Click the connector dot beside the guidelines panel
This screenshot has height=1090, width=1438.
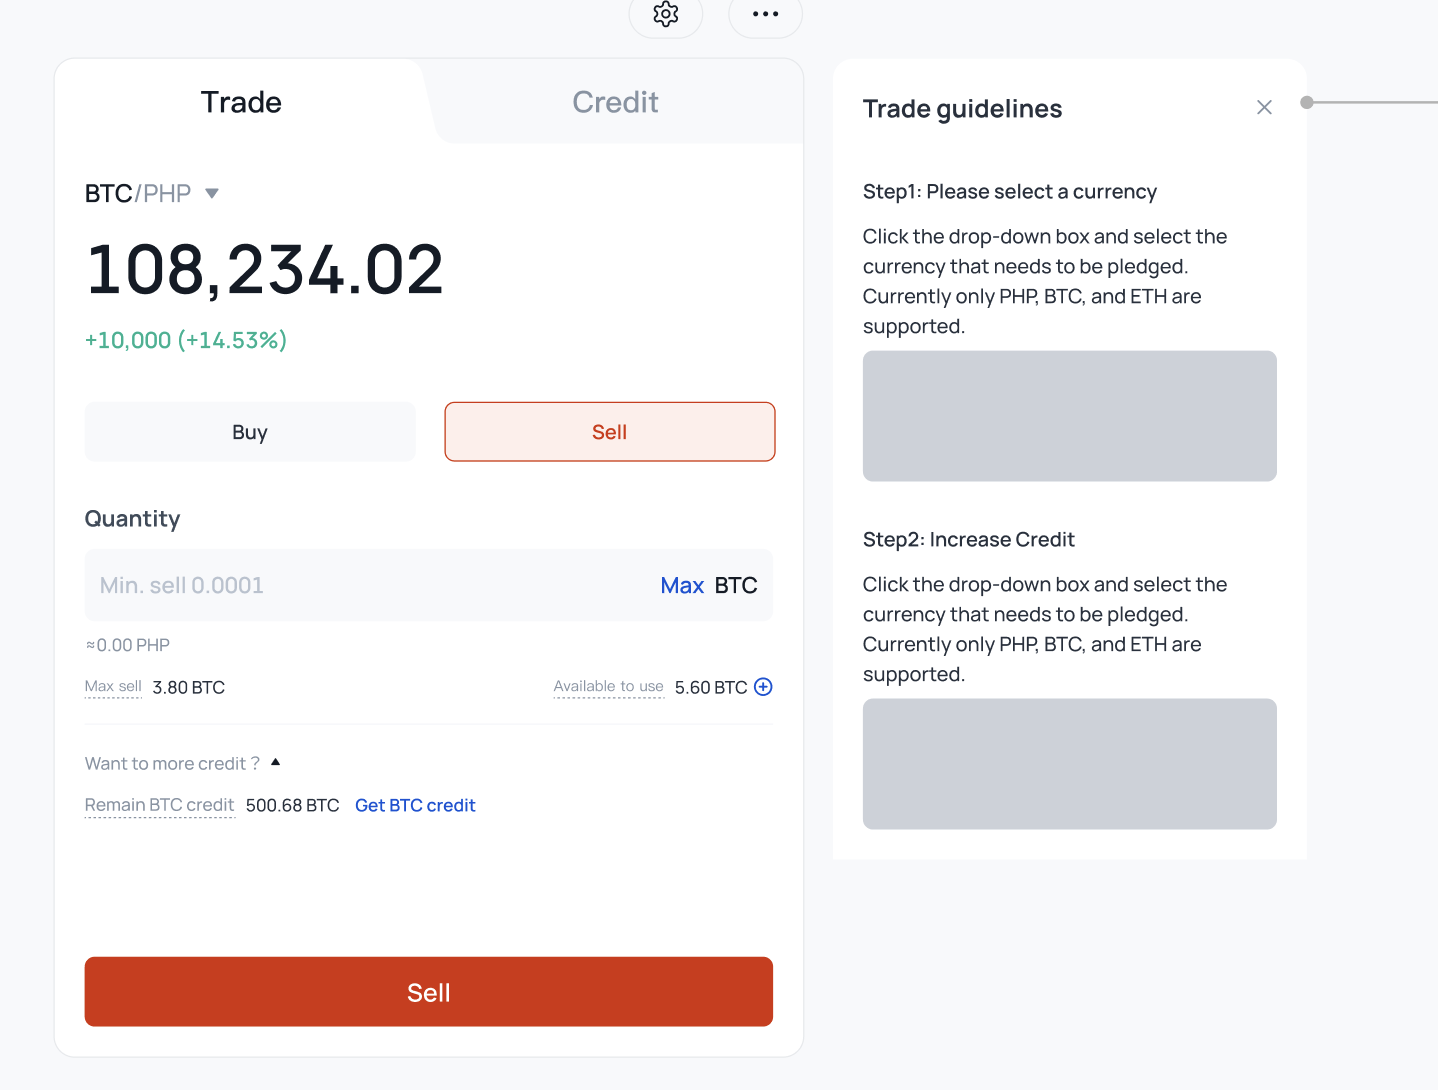tap(1306, 102)
